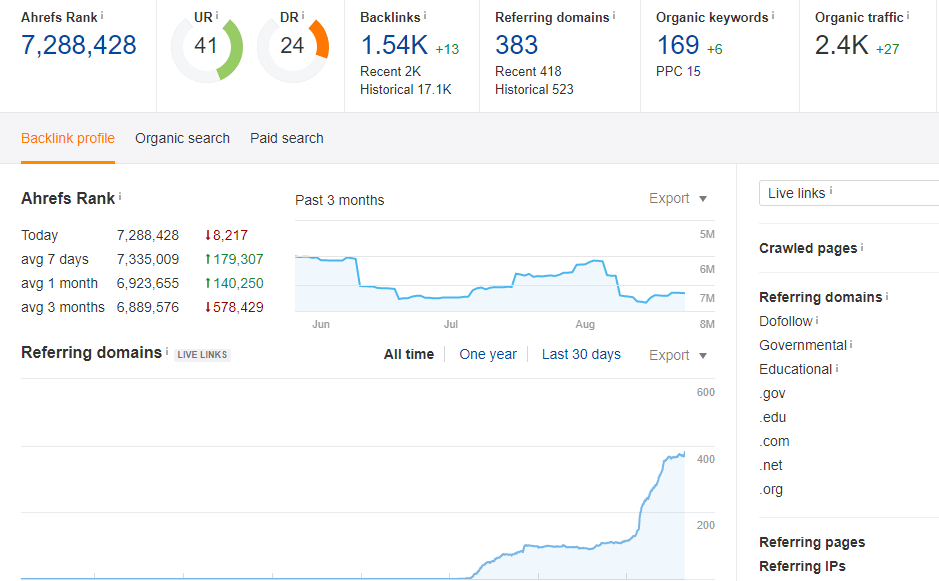Click Dofollow in sidebar
The width and height of the screenshot is (939, 581).
(x=786, y=322)
